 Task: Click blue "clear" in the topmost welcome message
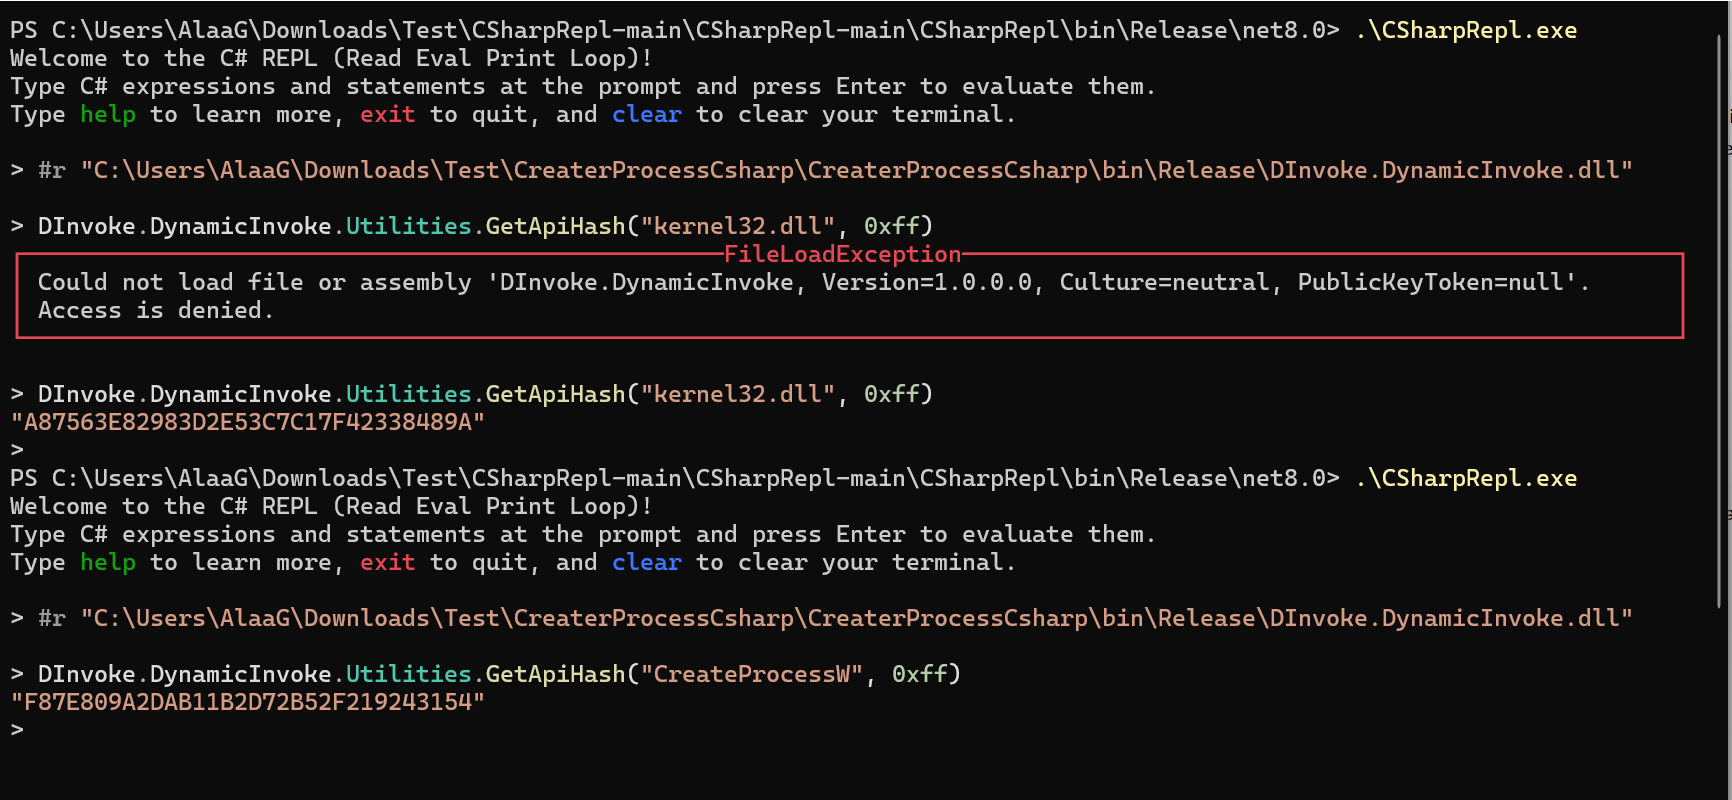(x=646, y=114)
